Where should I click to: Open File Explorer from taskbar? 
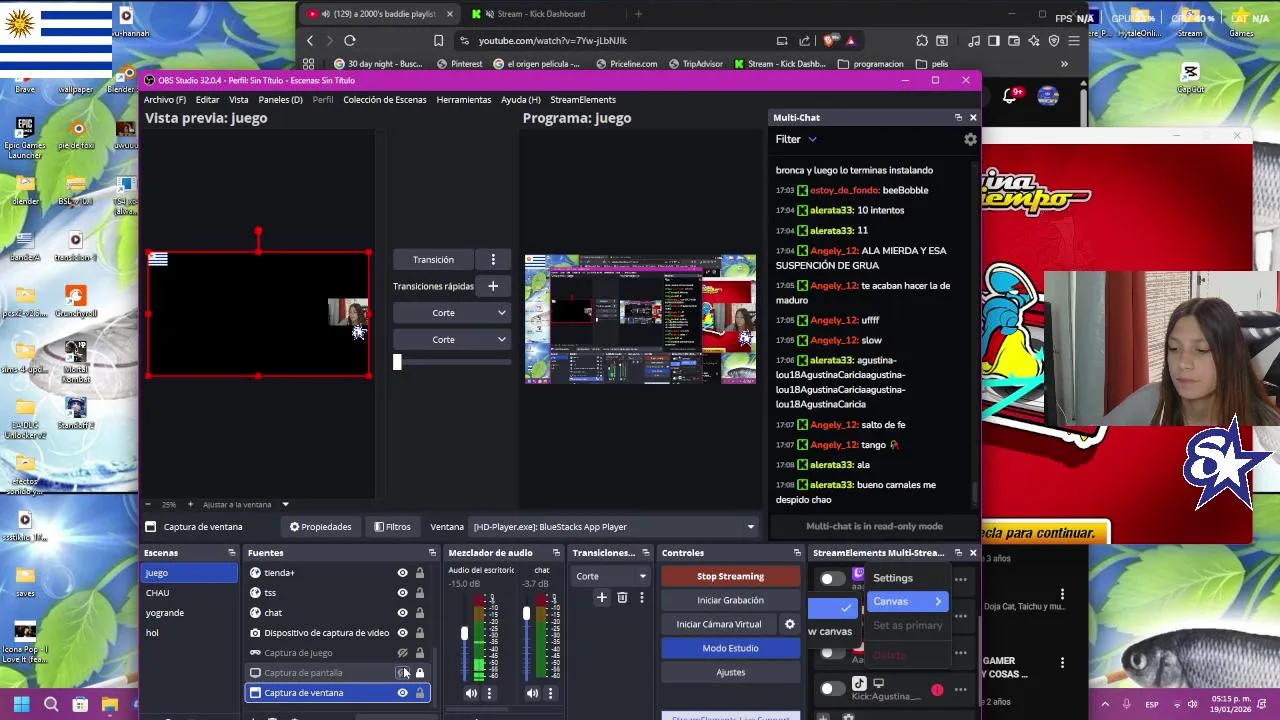click(109, 704)
